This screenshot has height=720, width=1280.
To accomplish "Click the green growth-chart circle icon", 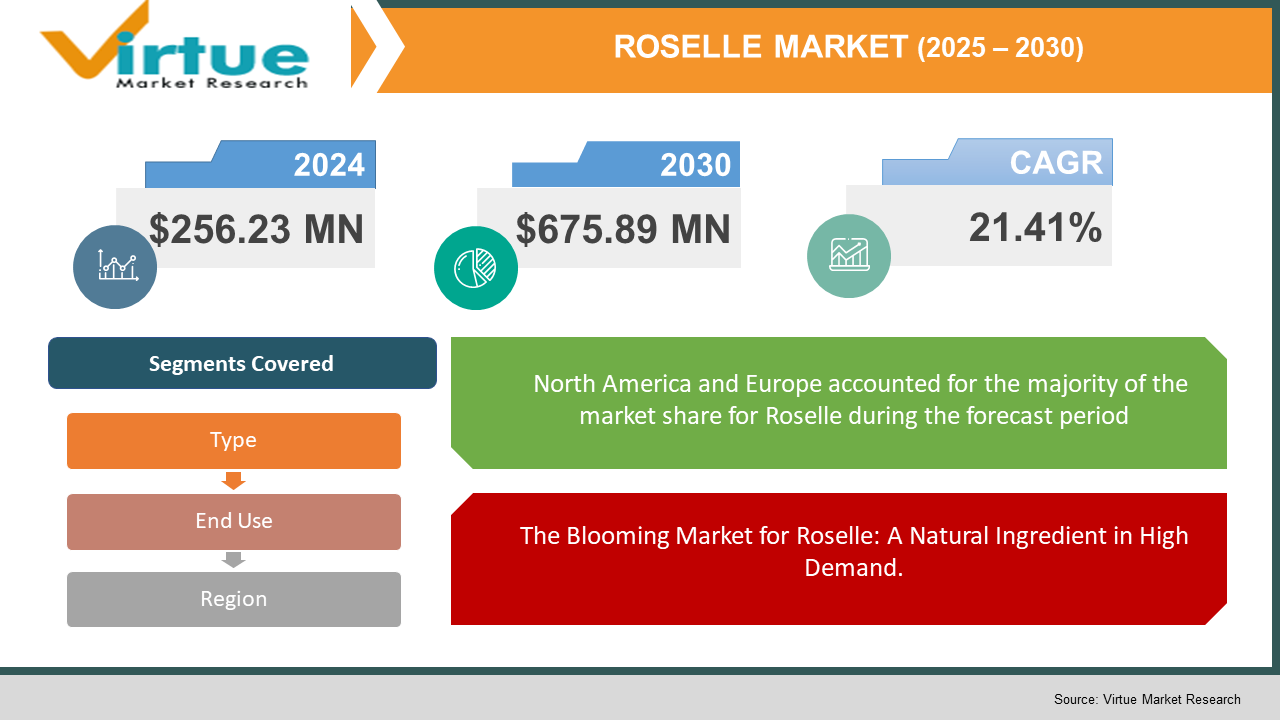I will point(849,255).
